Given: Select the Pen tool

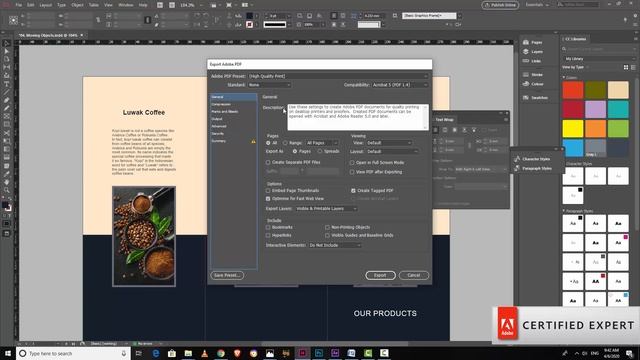Looking at the screenshot, I should [7, 100].
